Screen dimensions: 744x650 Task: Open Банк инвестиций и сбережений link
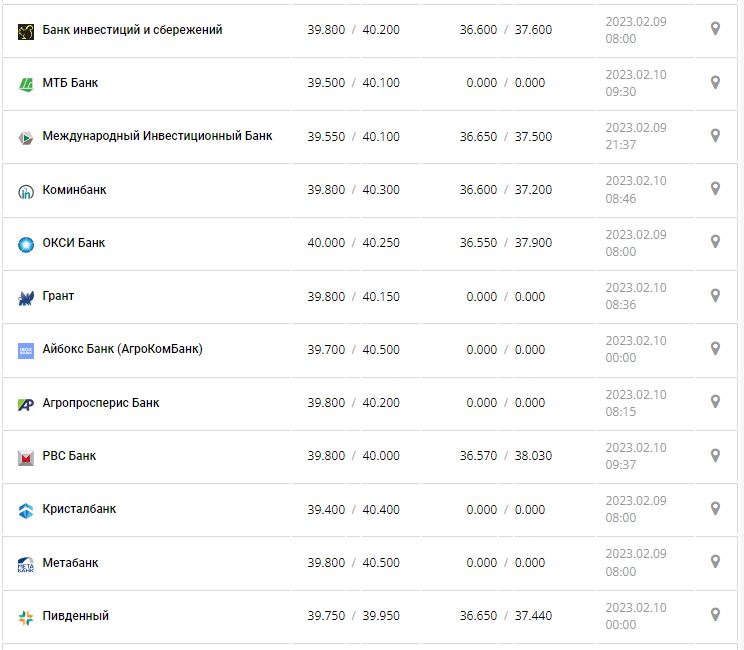[132, 30]
